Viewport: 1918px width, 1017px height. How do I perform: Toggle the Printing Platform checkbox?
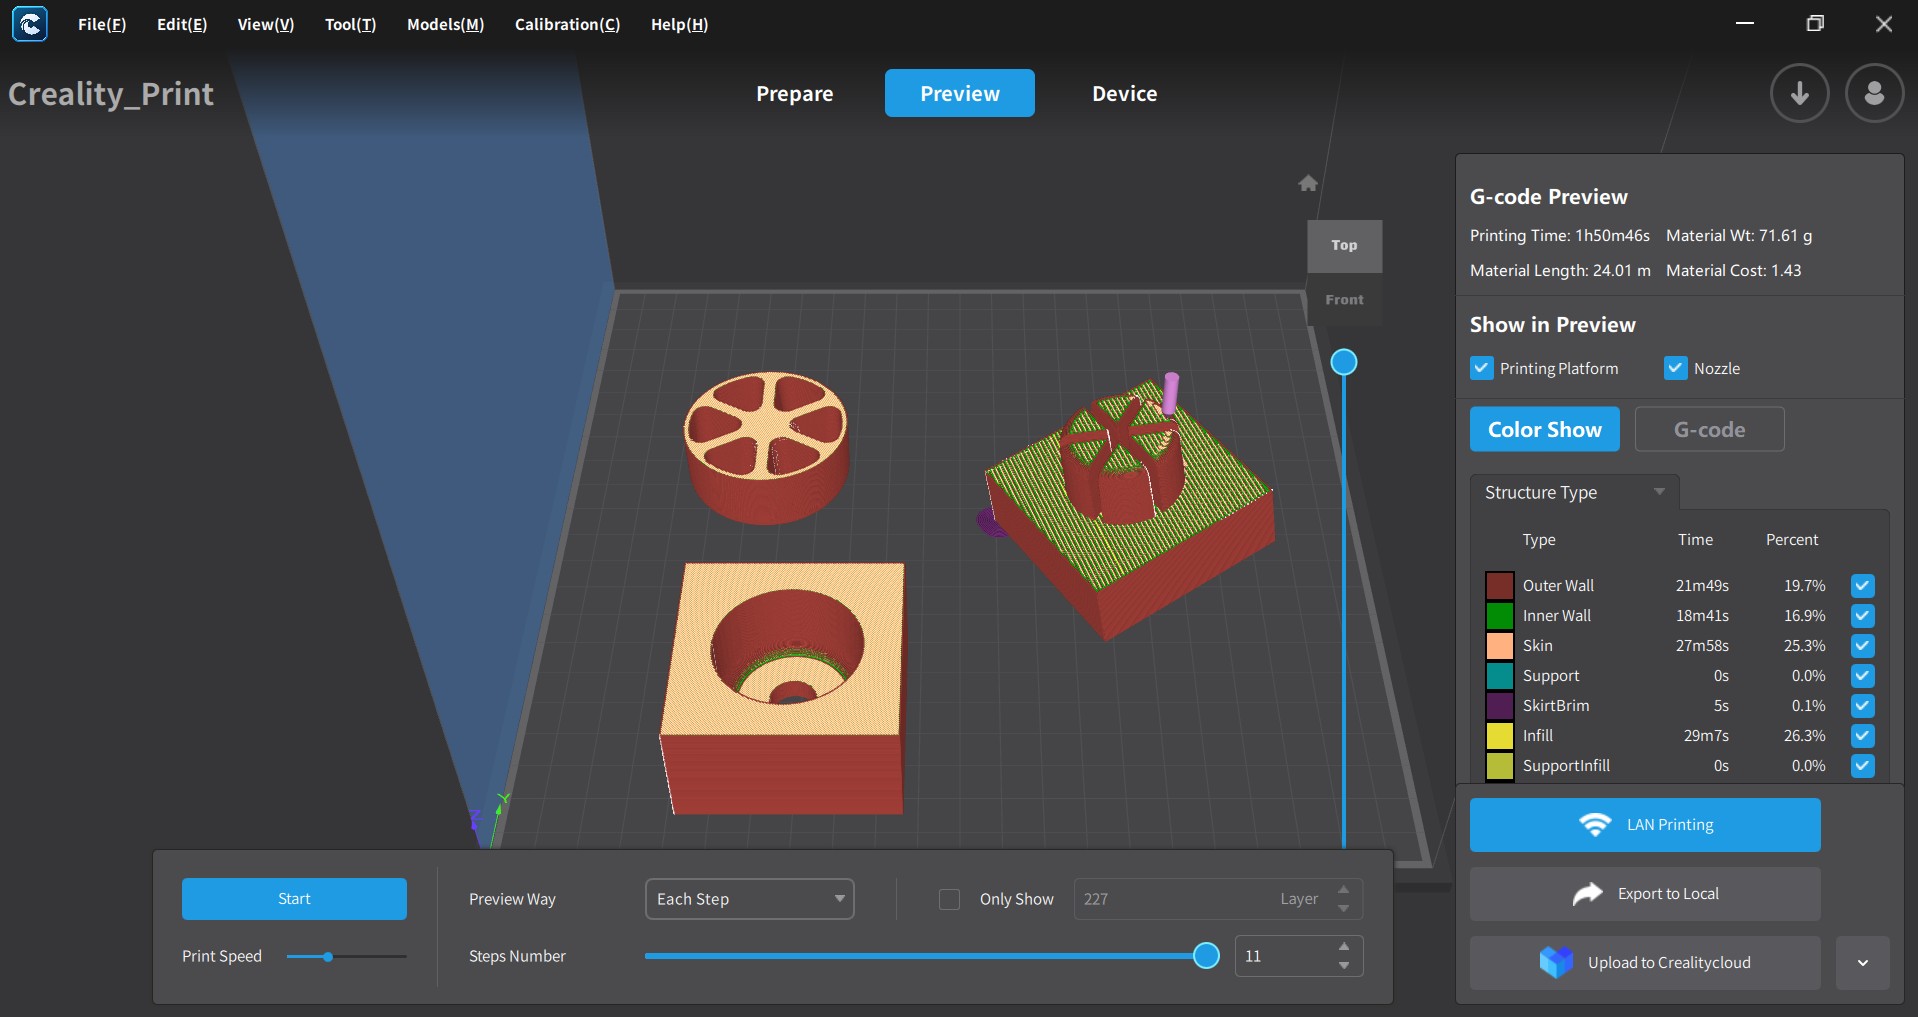(x=1481, y=368)
